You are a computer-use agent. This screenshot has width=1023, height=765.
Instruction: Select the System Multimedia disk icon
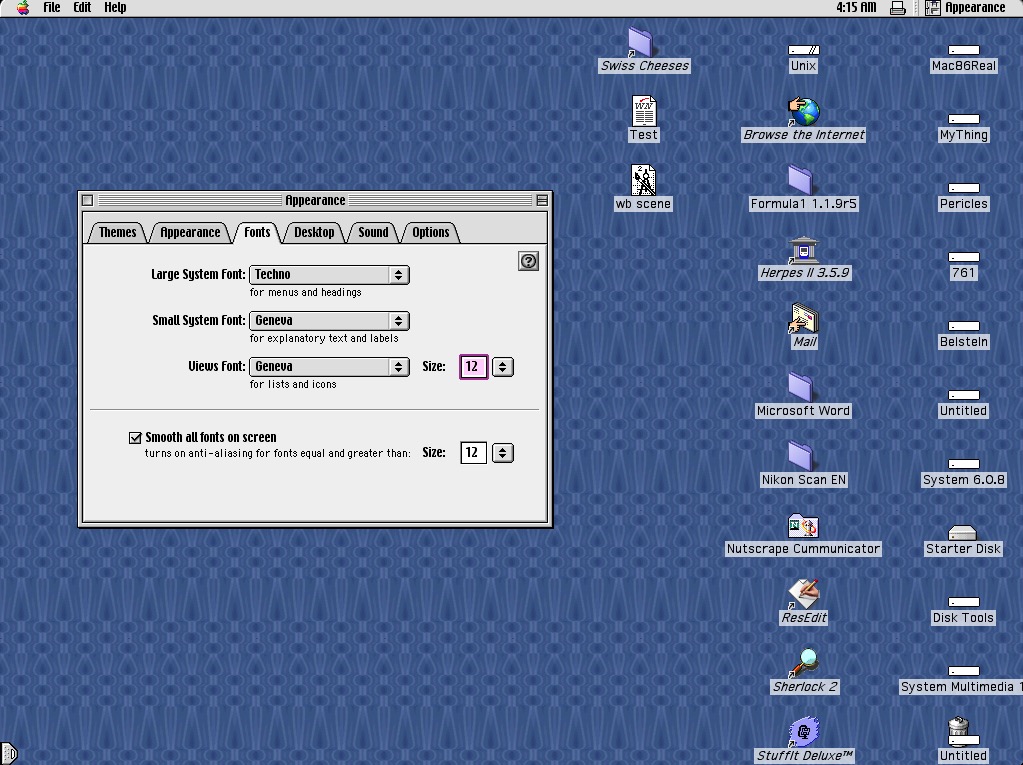click(964, 671)
